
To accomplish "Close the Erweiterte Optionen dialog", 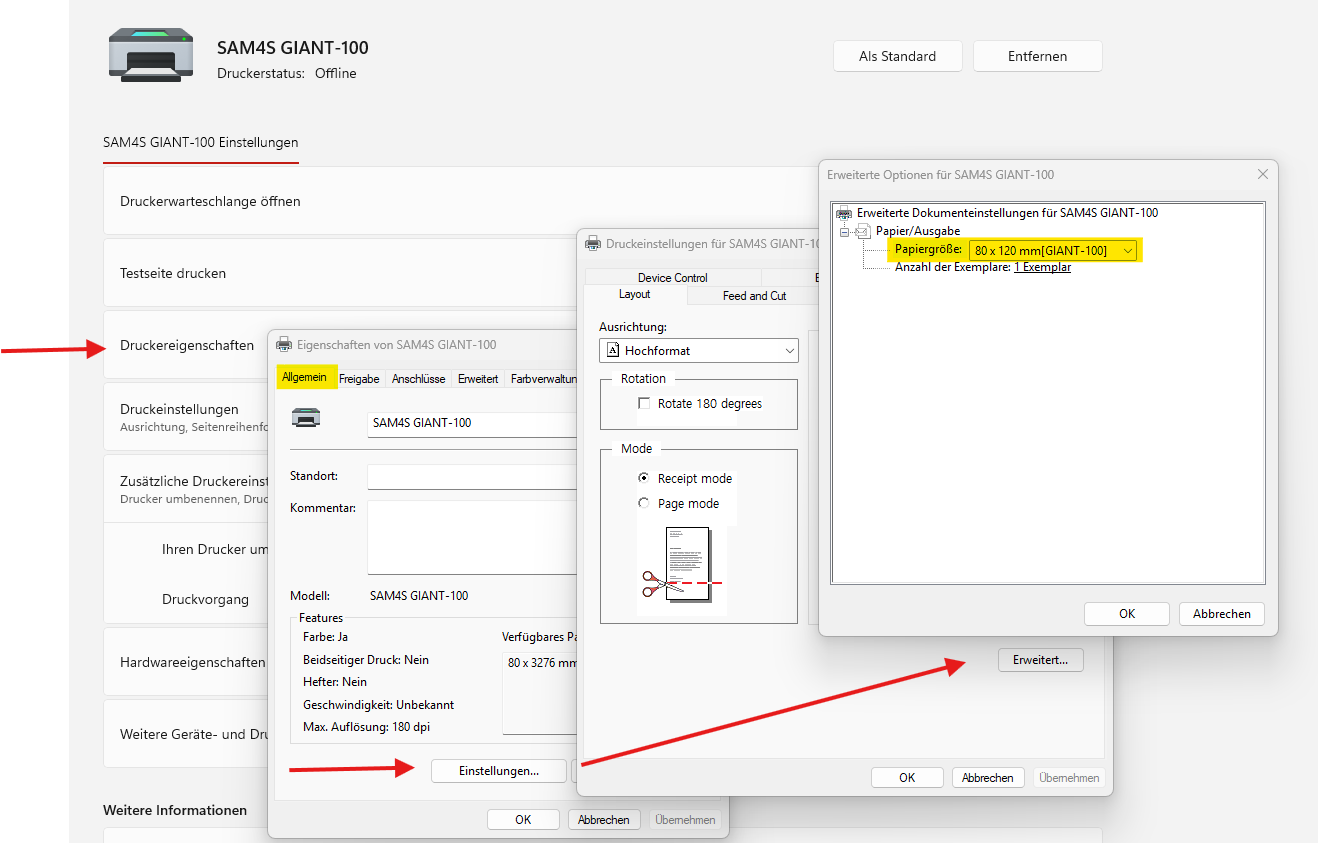I will point(1263,174).
